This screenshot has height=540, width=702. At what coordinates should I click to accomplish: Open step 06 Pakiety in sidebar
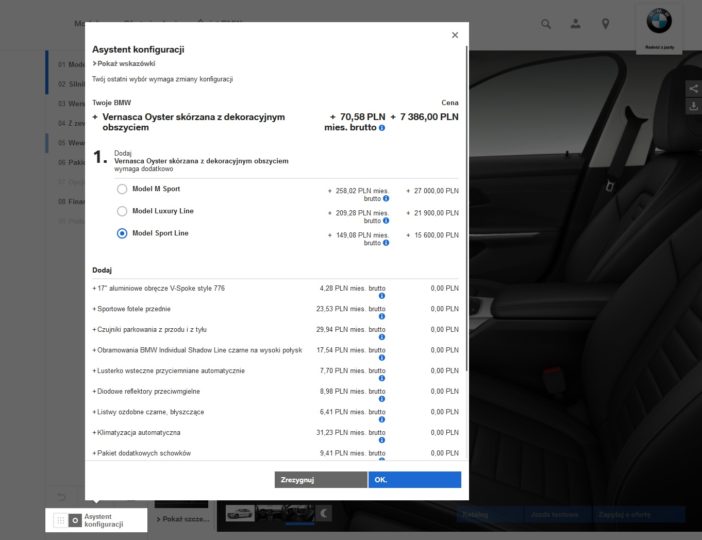click(x=71, y=162)
